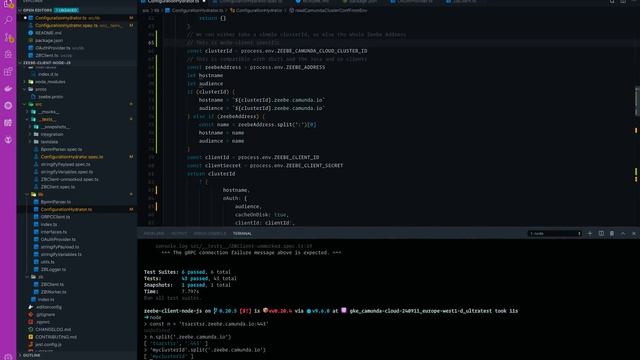
Task: Switch to the PROBLEMS panel tab
Action: click(x=154, y=233)
